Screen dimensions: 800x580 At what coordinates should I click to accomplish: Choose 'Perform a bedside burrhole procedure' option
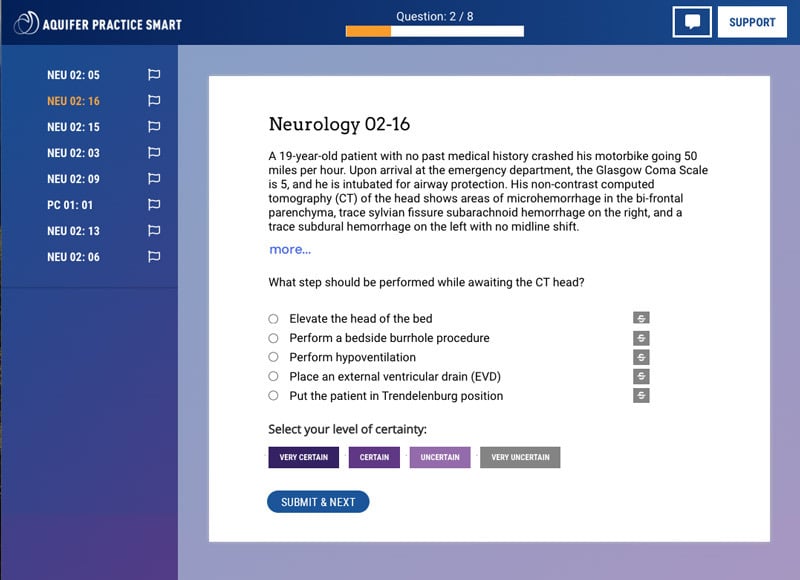[x=274, y=338]
